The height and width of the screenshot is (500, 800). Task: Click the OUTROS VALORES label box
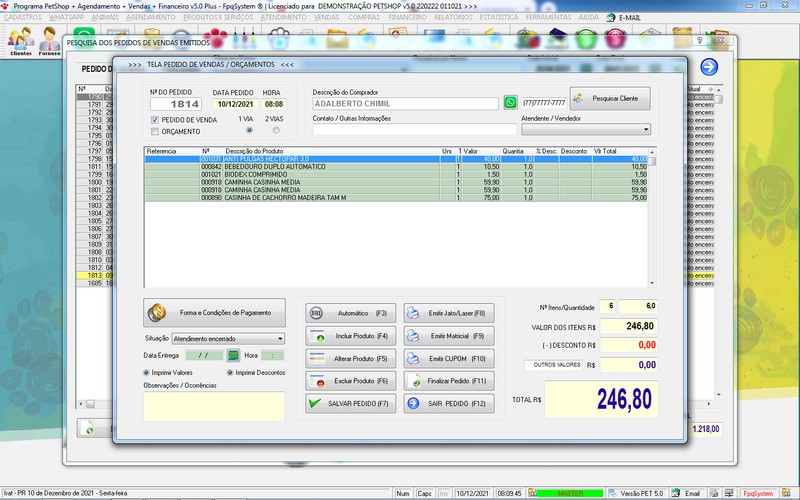coord(553,365)
